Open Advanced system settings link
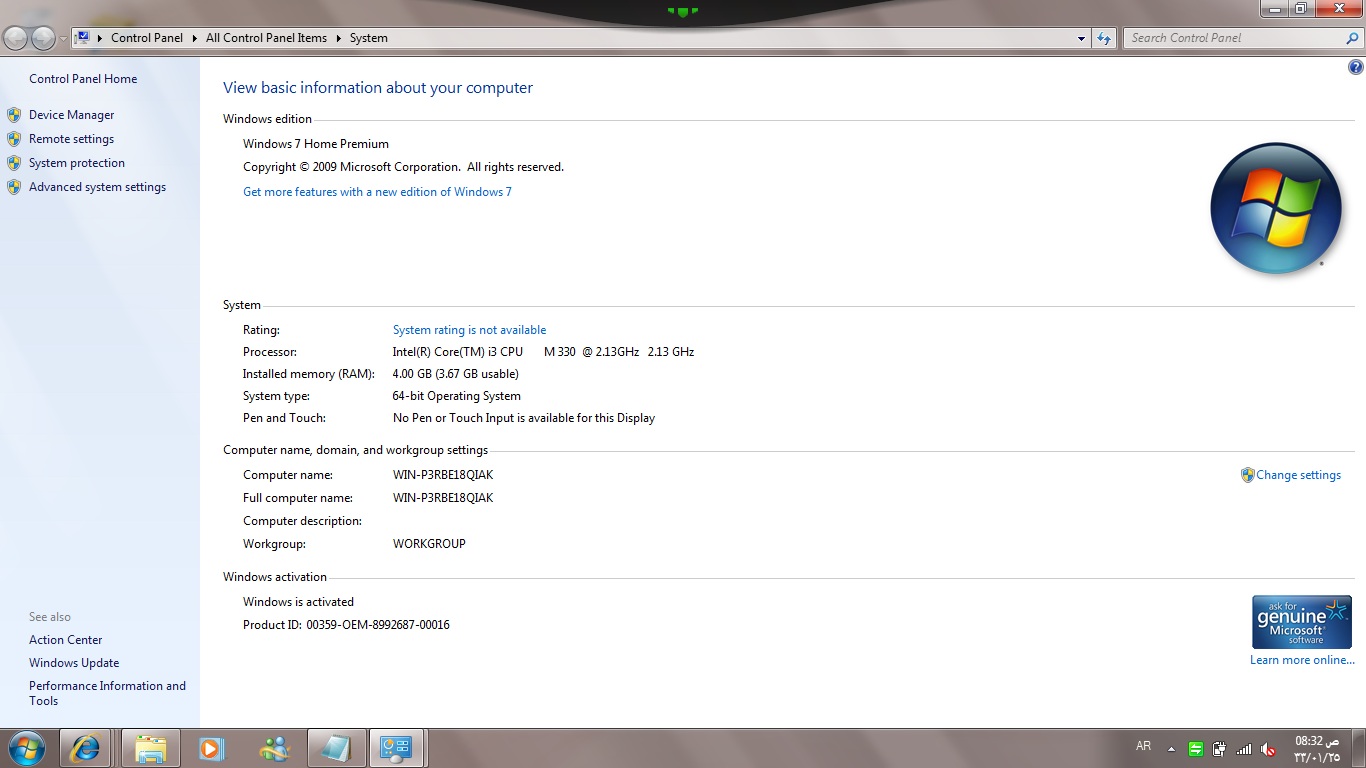The height and width of the screenshot is (768, 1366). (97, 187)
